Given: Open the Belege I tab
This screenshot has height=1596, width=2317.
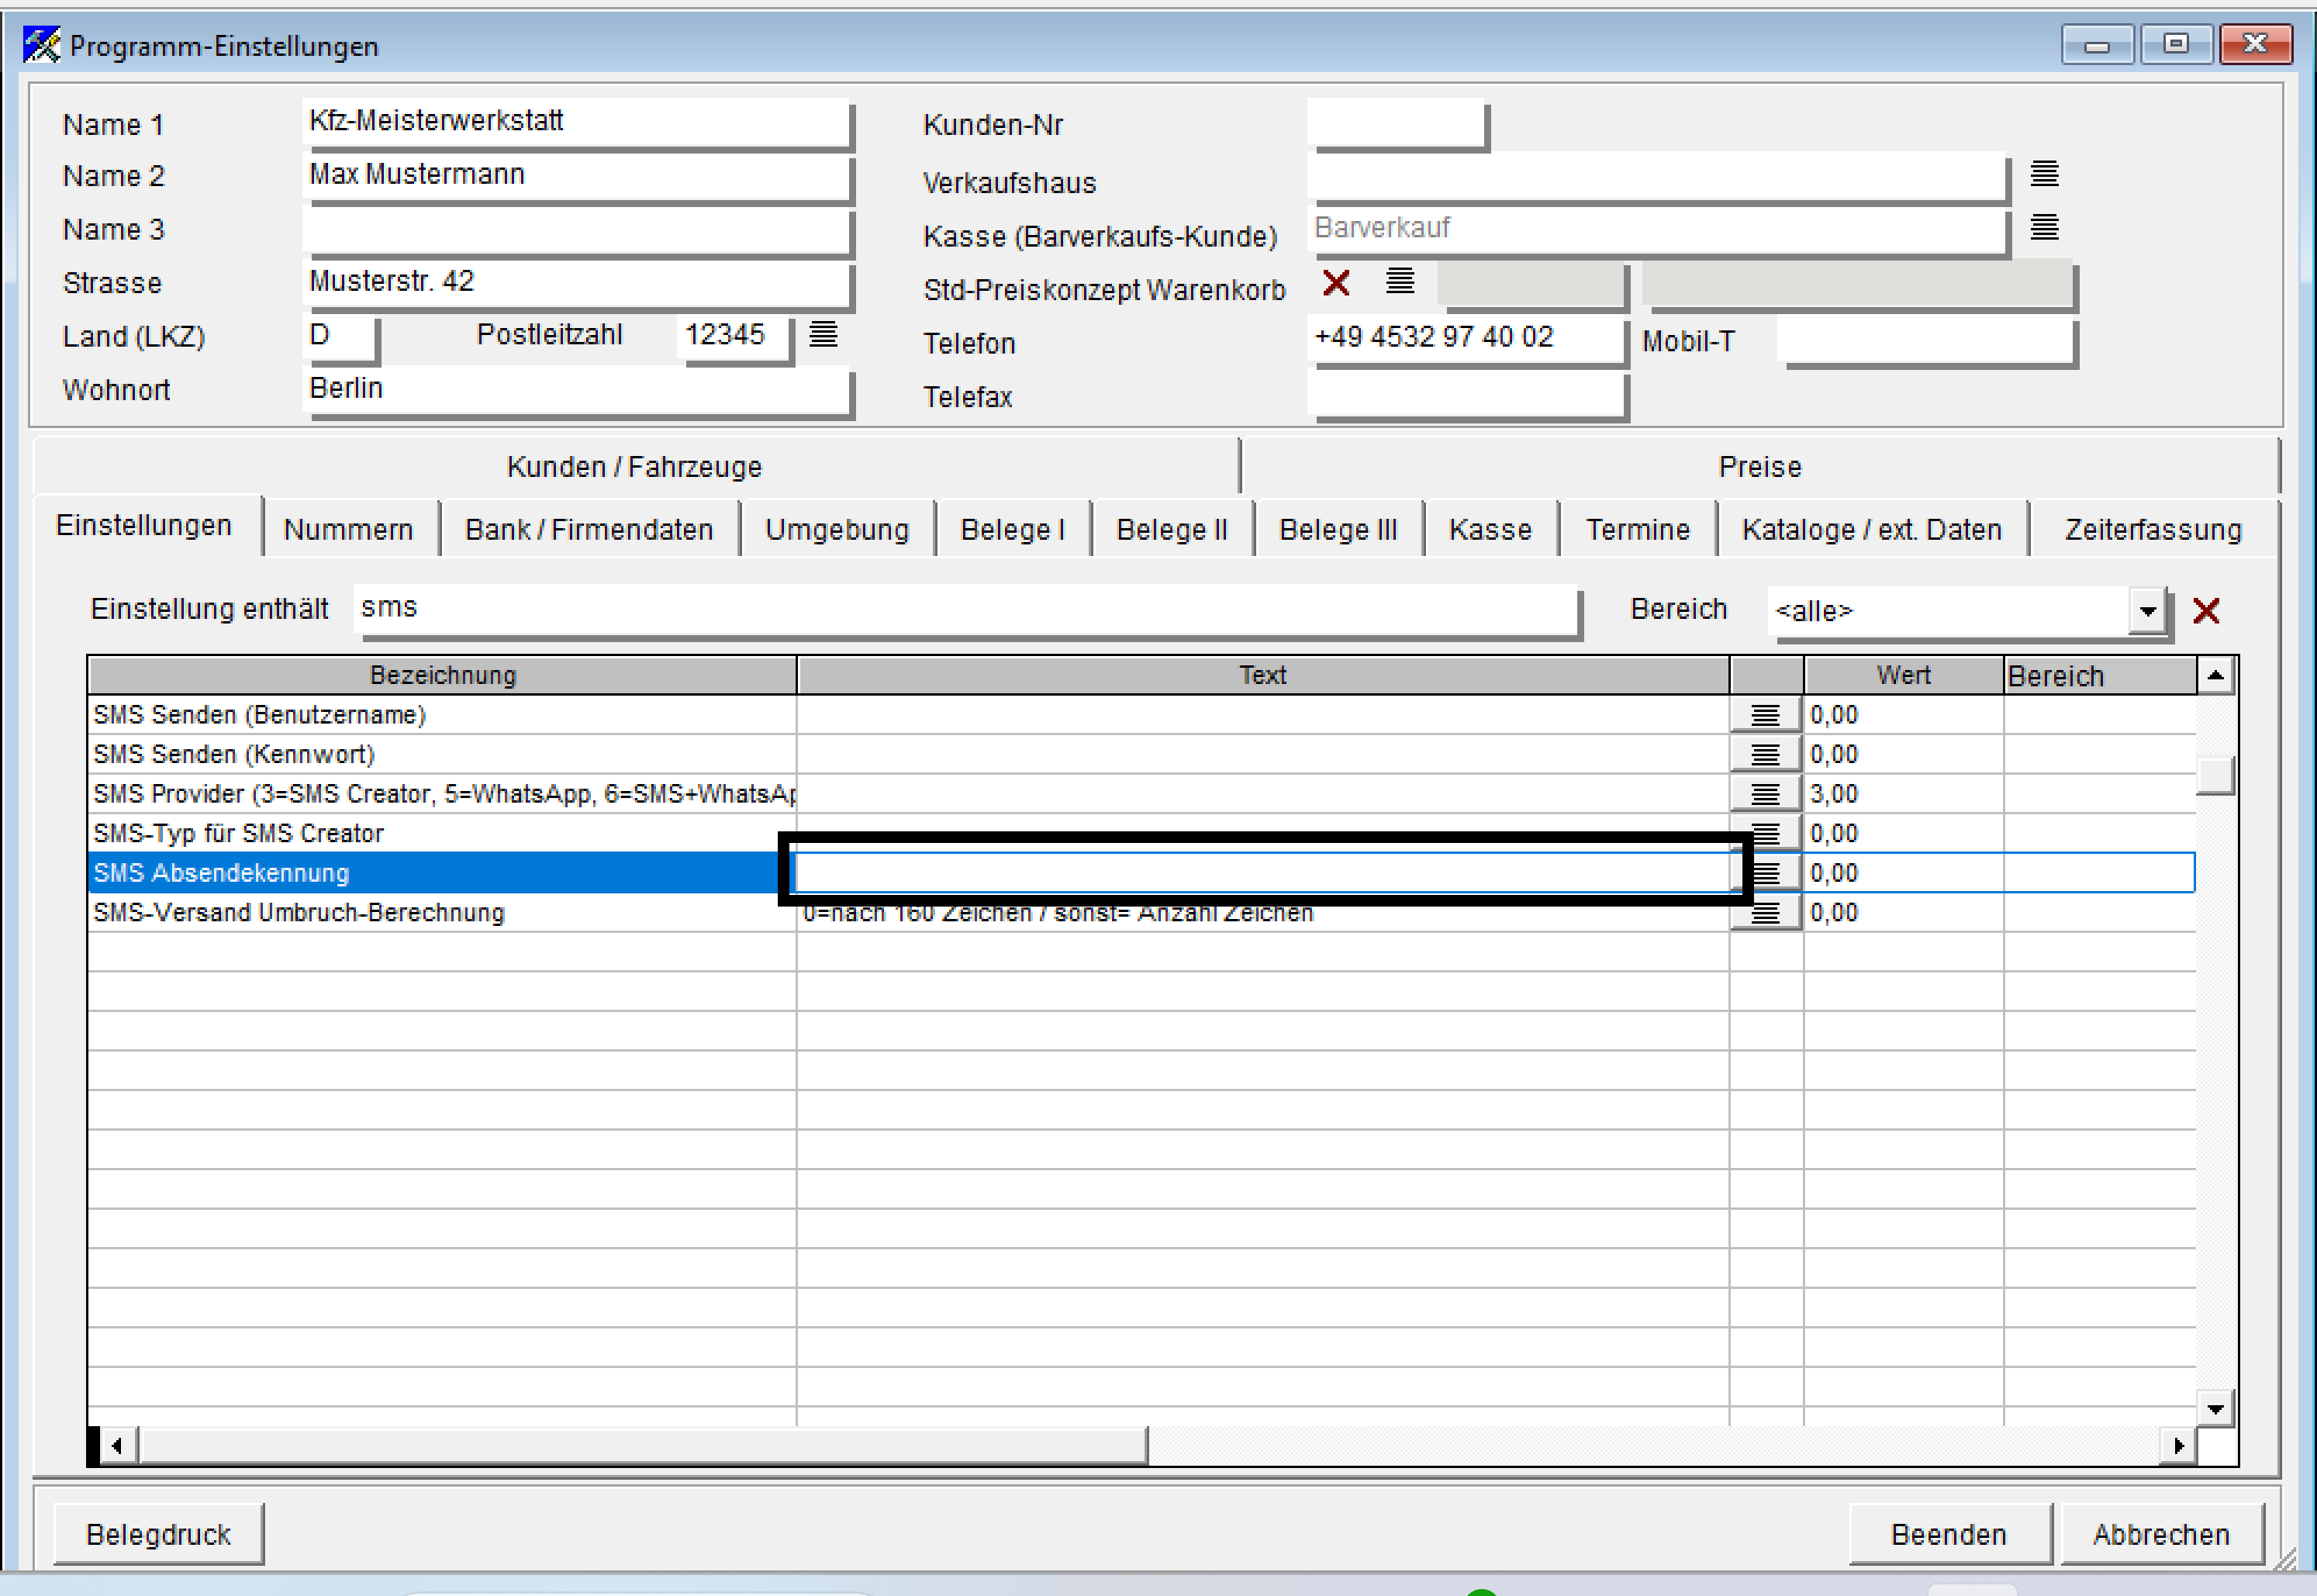Looking at the screenshot, I should pos(1012,529).
